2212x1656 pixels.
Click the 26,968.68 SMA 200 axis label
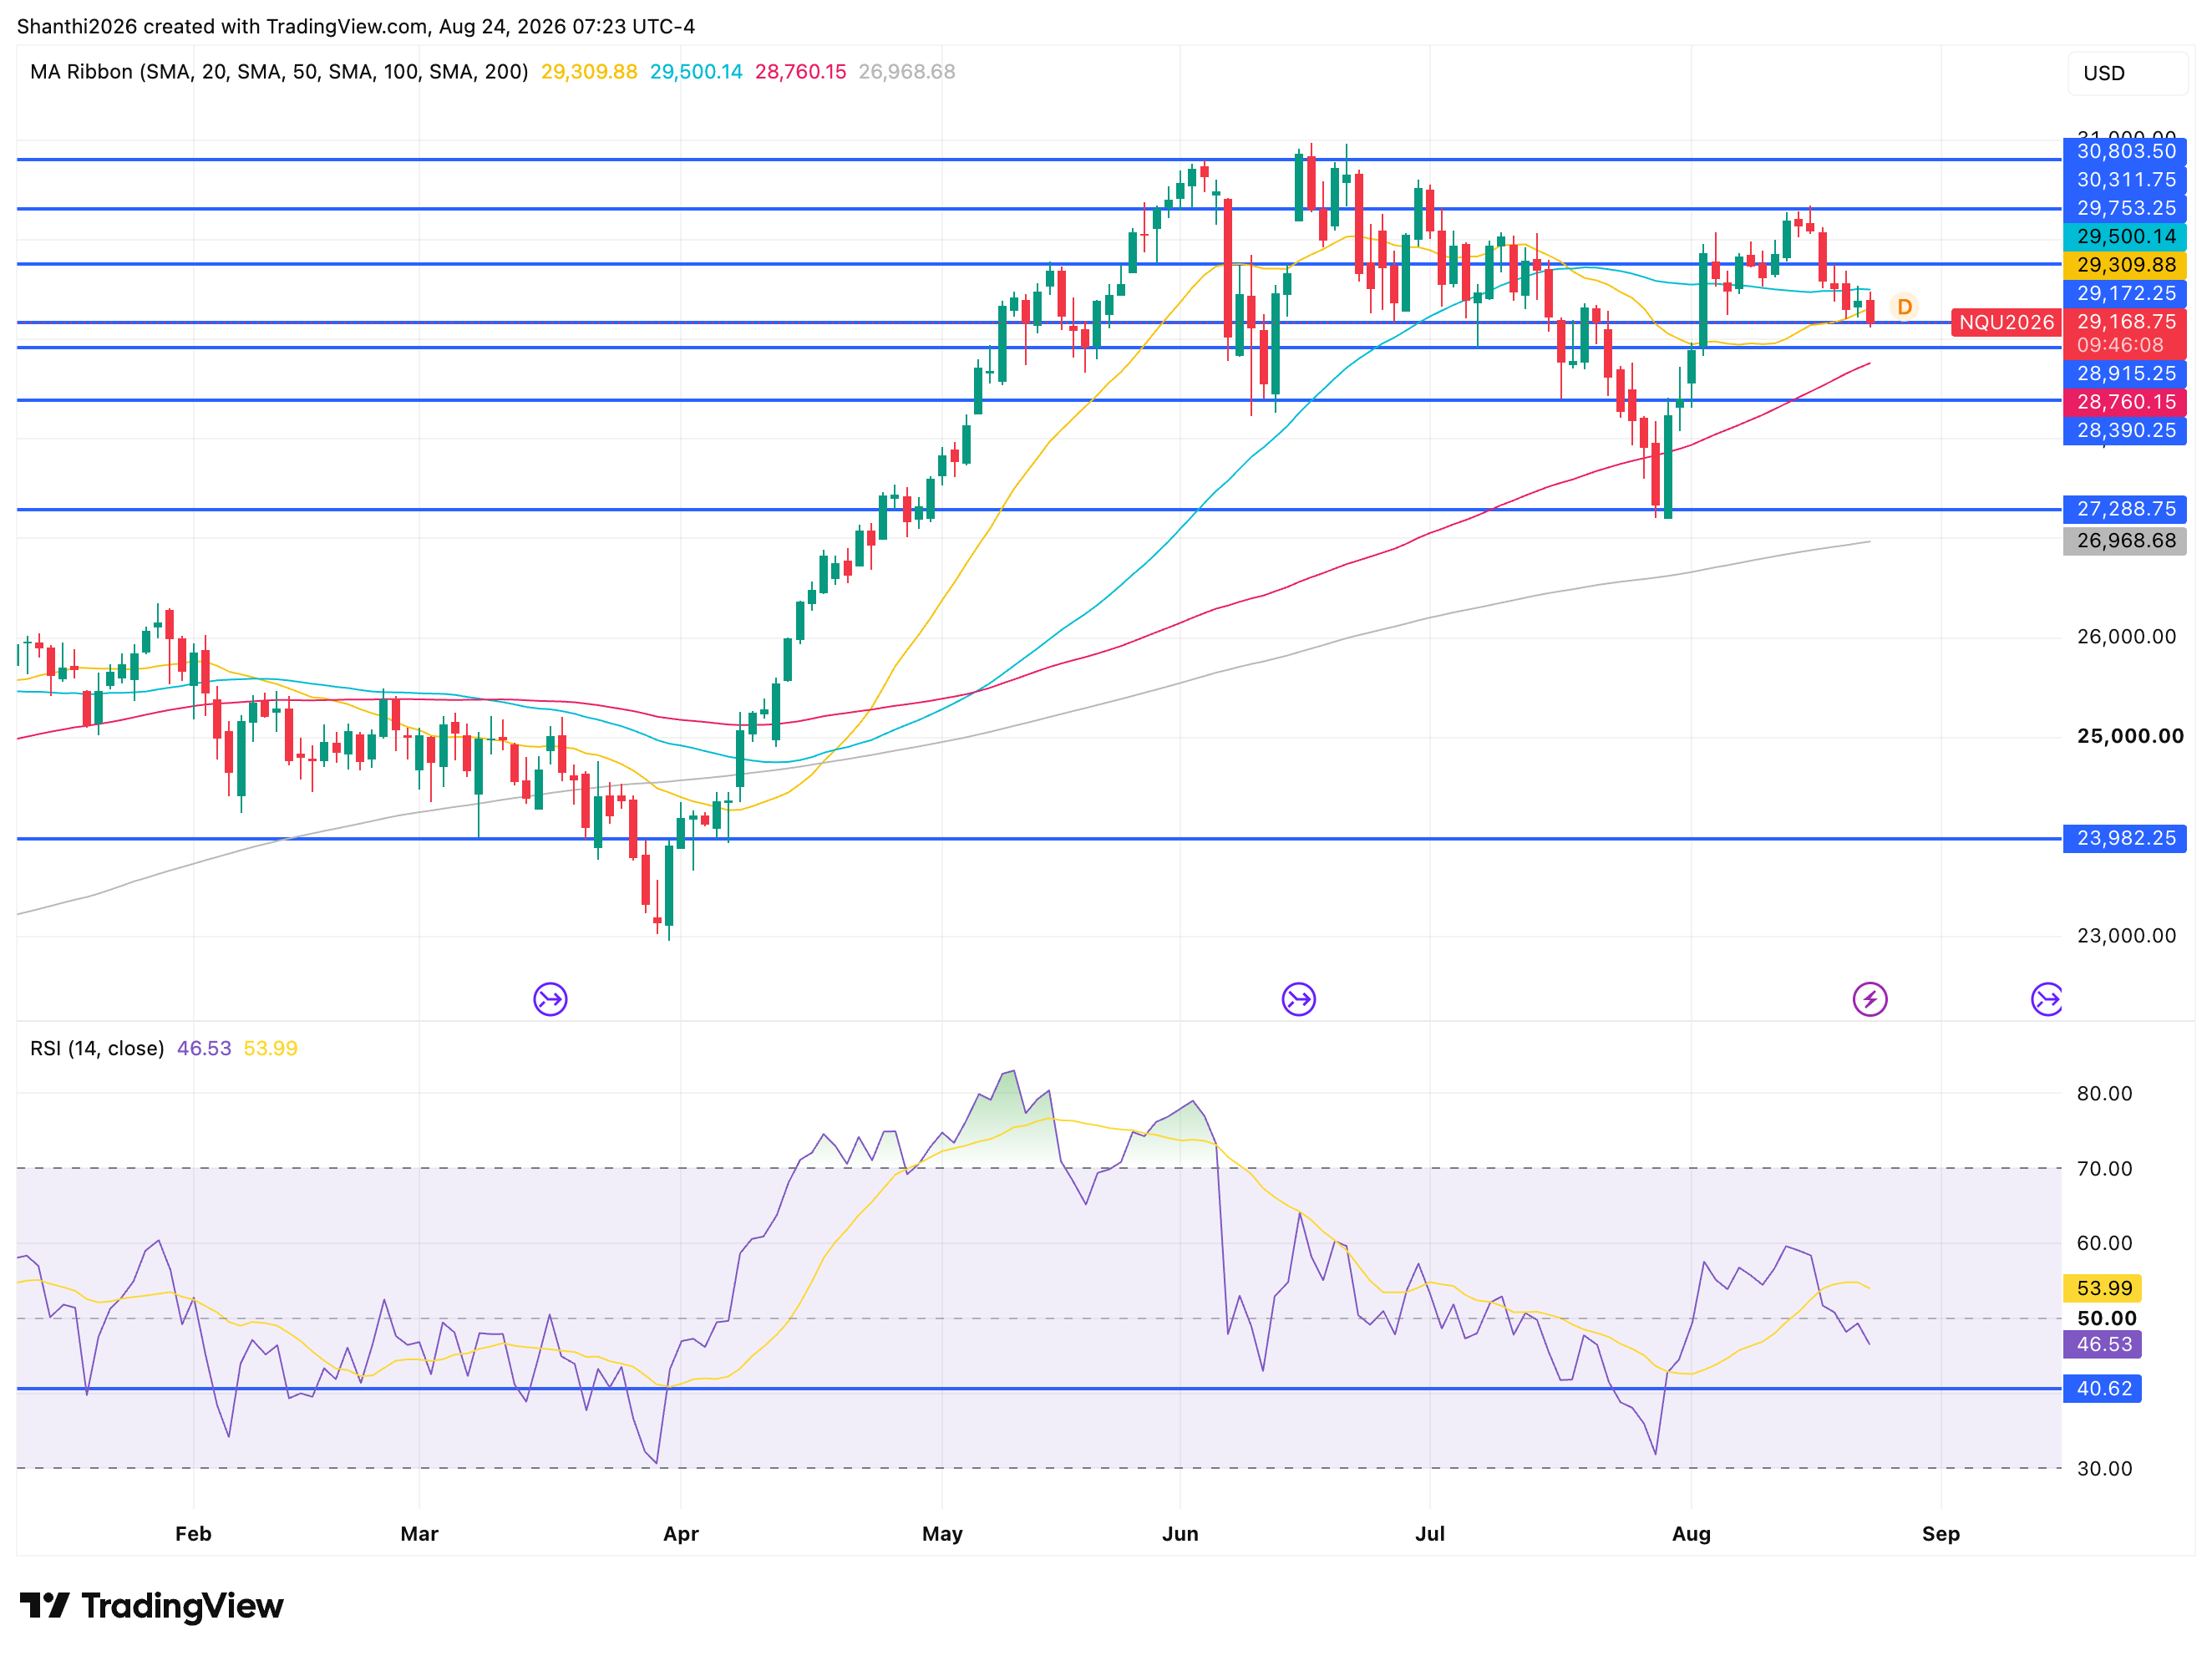pos(2125,541)
